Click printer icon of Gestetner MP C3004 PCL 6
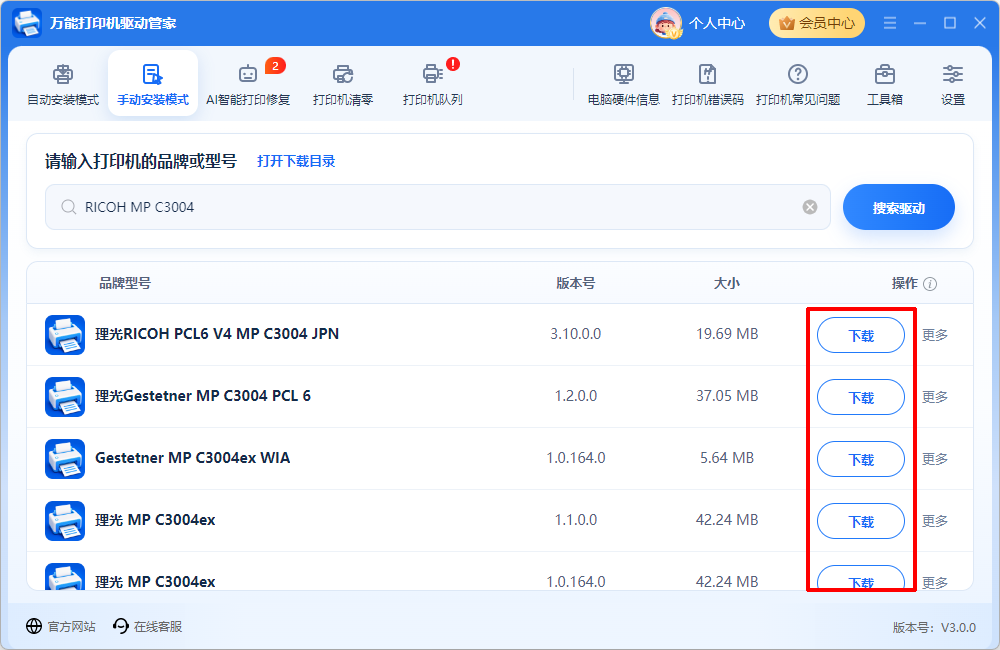This screenshot has height=650, width=1000. [x=65, y=396]
